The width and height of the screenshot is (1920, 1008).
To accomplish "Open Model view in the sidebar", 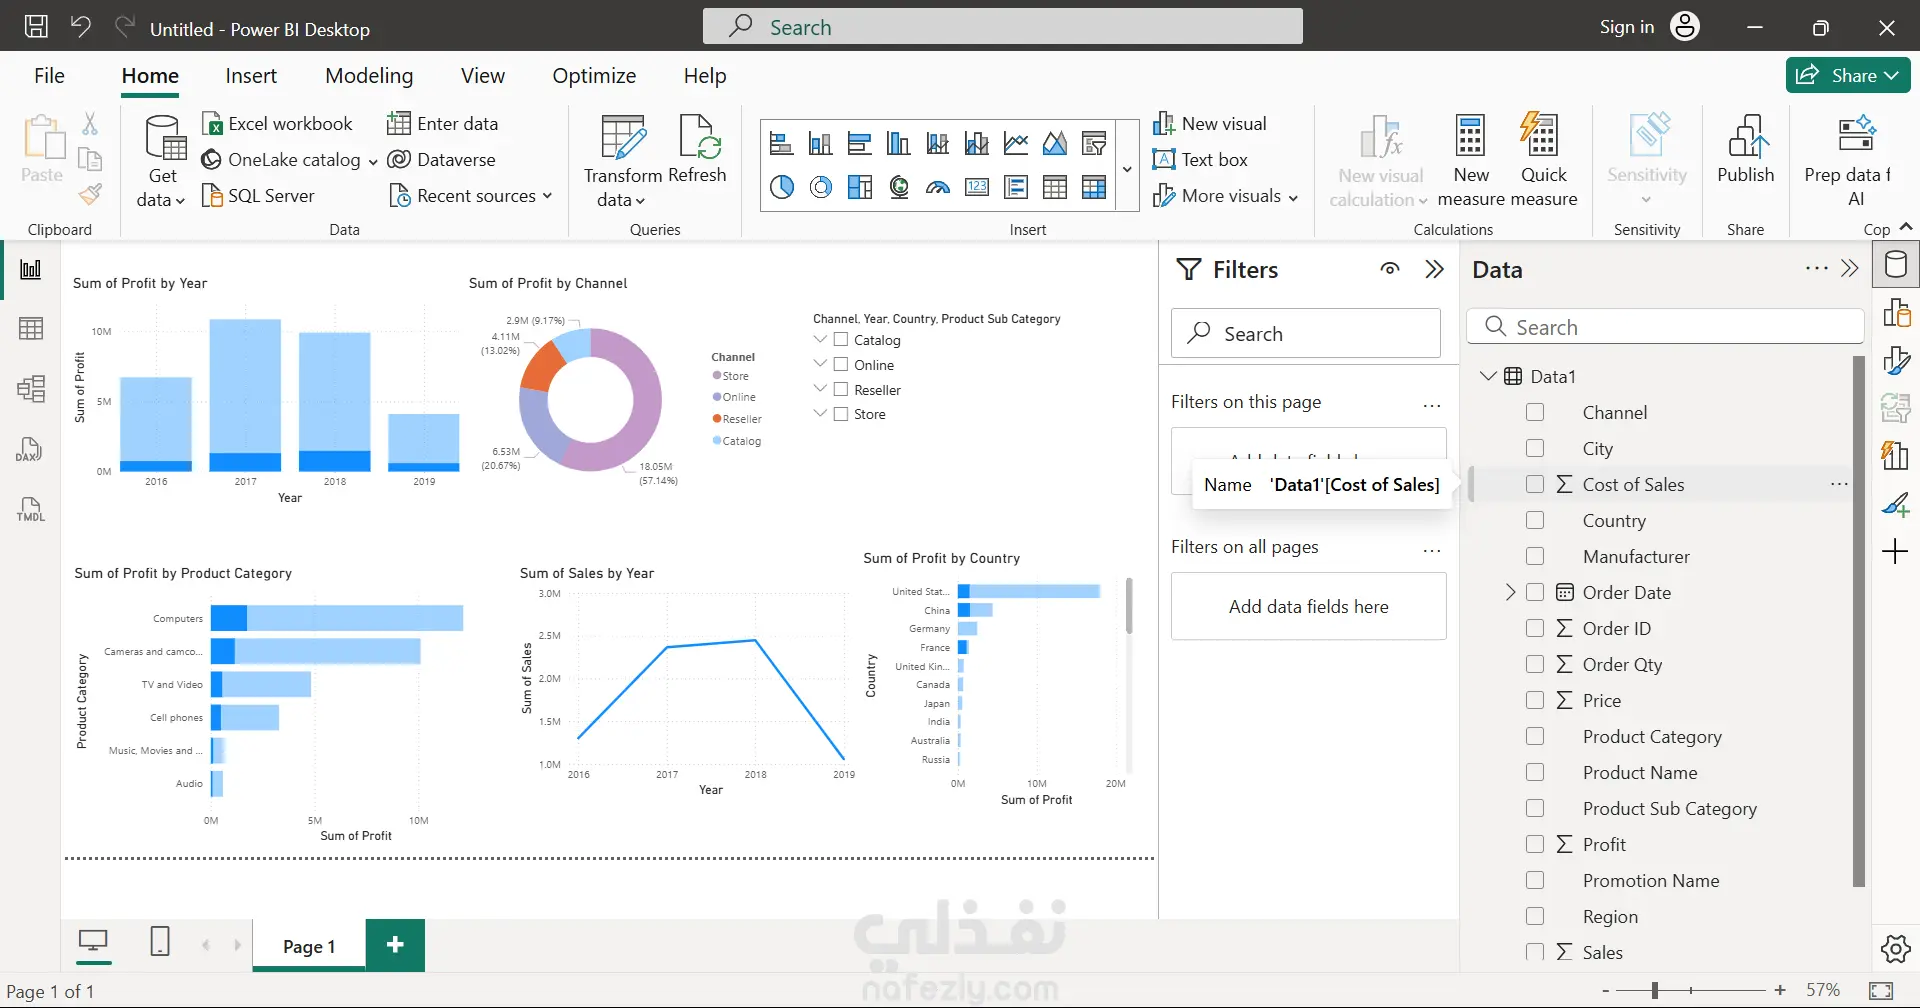I will 31,388.
